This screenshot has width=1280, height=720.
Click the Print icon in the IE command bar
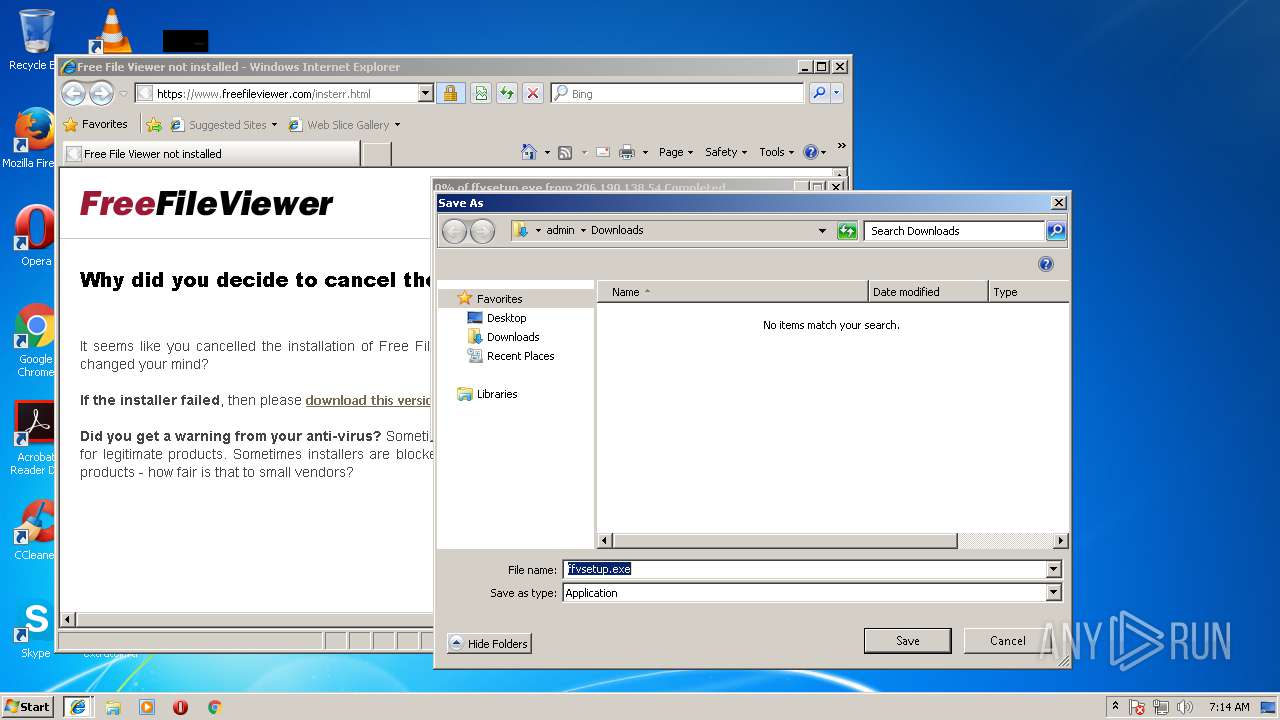(627, 152)
